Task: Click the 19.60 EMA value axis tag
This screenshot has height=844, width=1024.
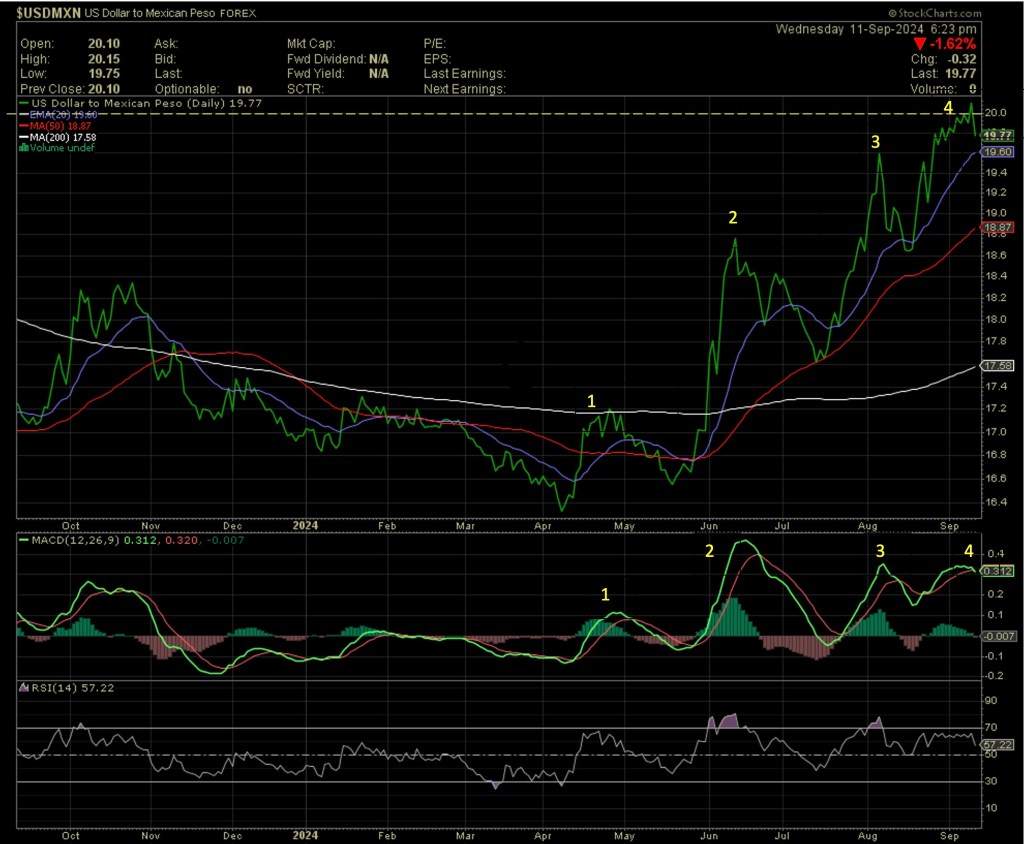Action: 999,151
